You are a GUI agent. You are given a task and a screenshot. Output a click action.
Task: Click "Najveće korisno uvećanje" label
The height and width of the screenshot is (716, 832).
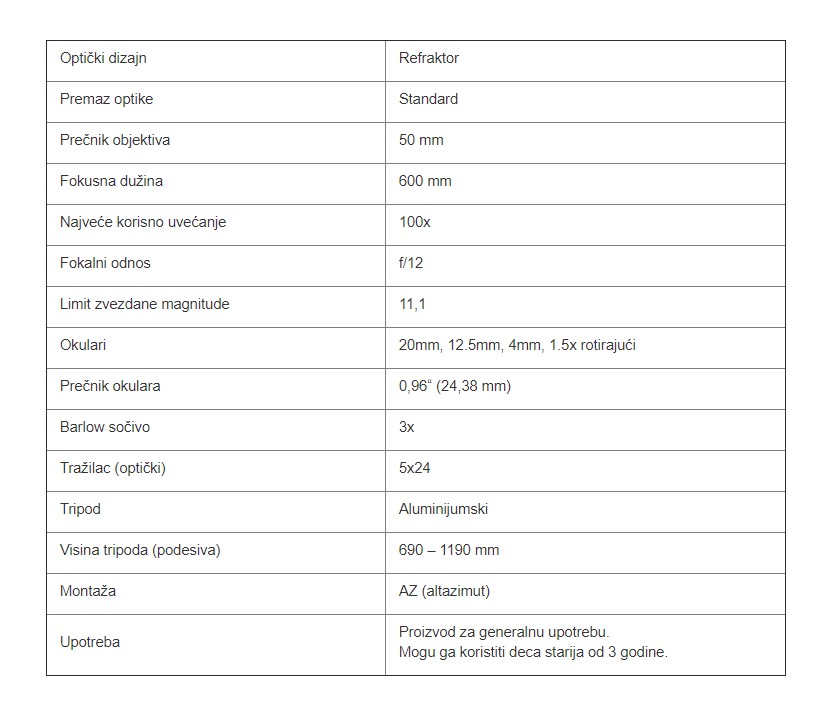click(143, 222)
